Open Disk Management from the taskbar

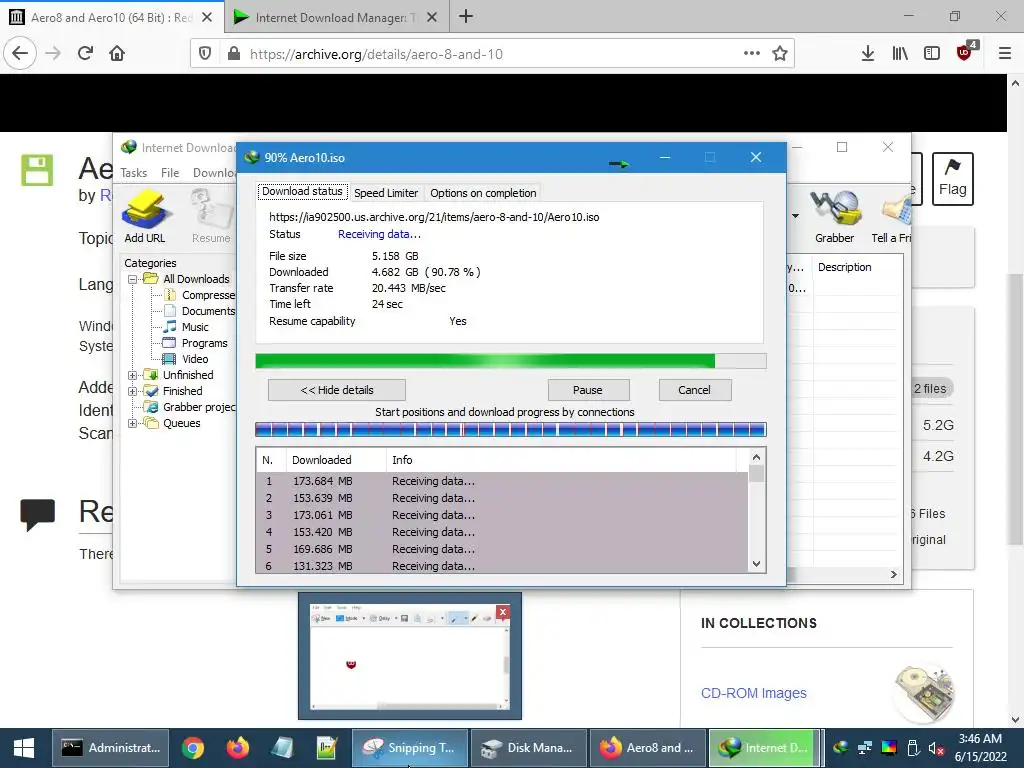coord(528,748)
